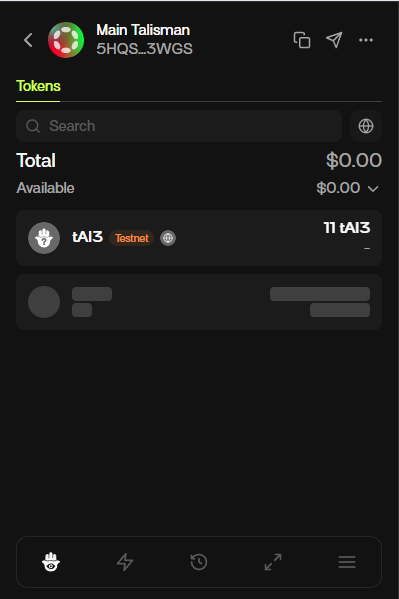399x599 pixels.
Task: Open the send funds paper plane icon
Action: tap(334, 40)
